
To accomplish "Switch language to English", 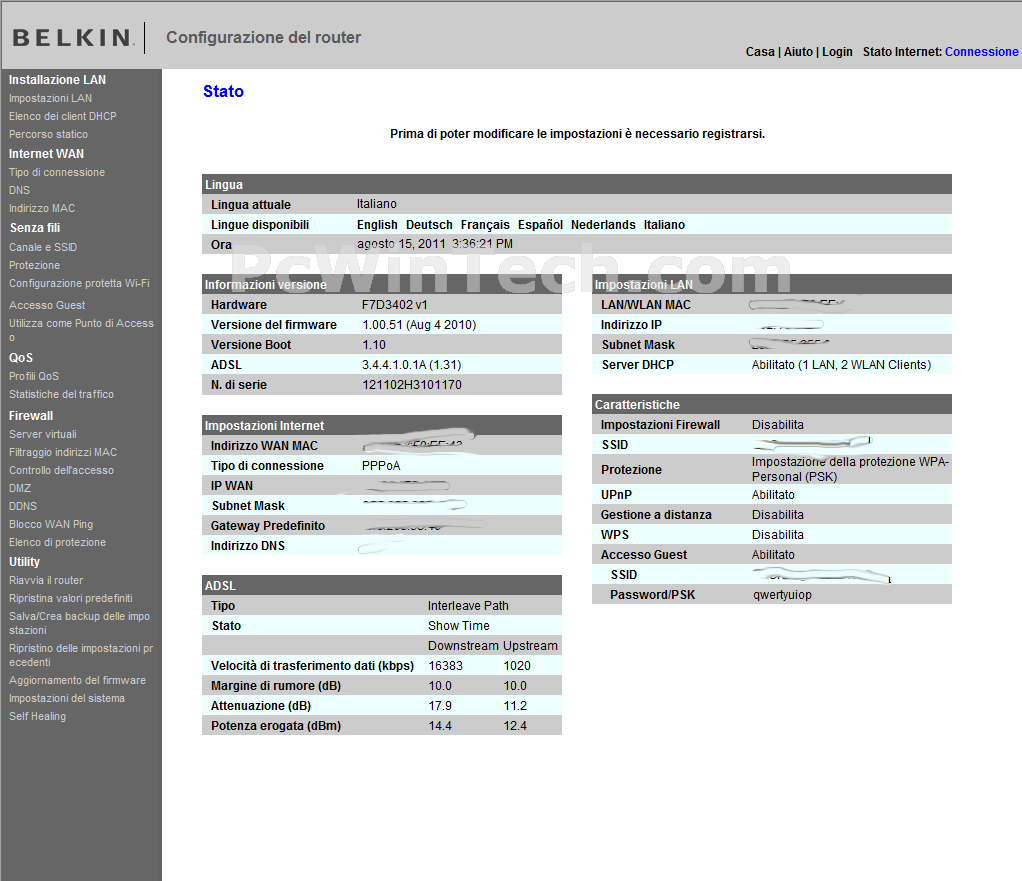I will pos(377,225).
